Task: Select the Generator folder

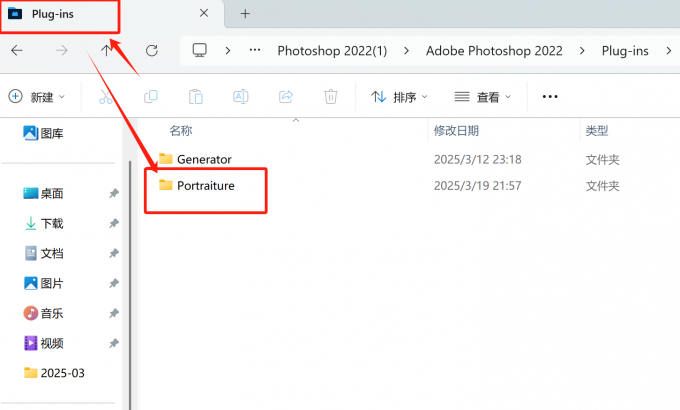Action: (195, 159)
